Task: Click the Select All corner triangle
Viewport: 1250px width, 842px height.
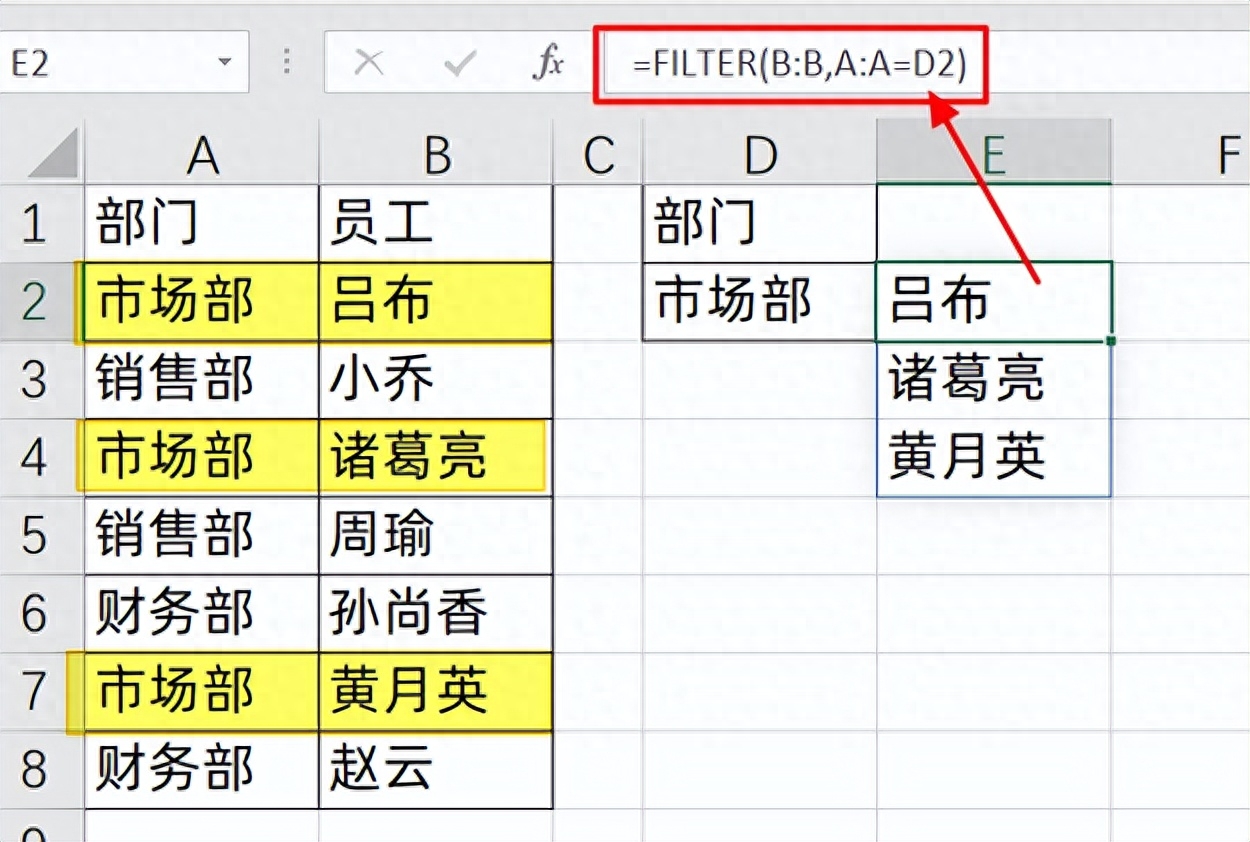Action: point(45,156)
